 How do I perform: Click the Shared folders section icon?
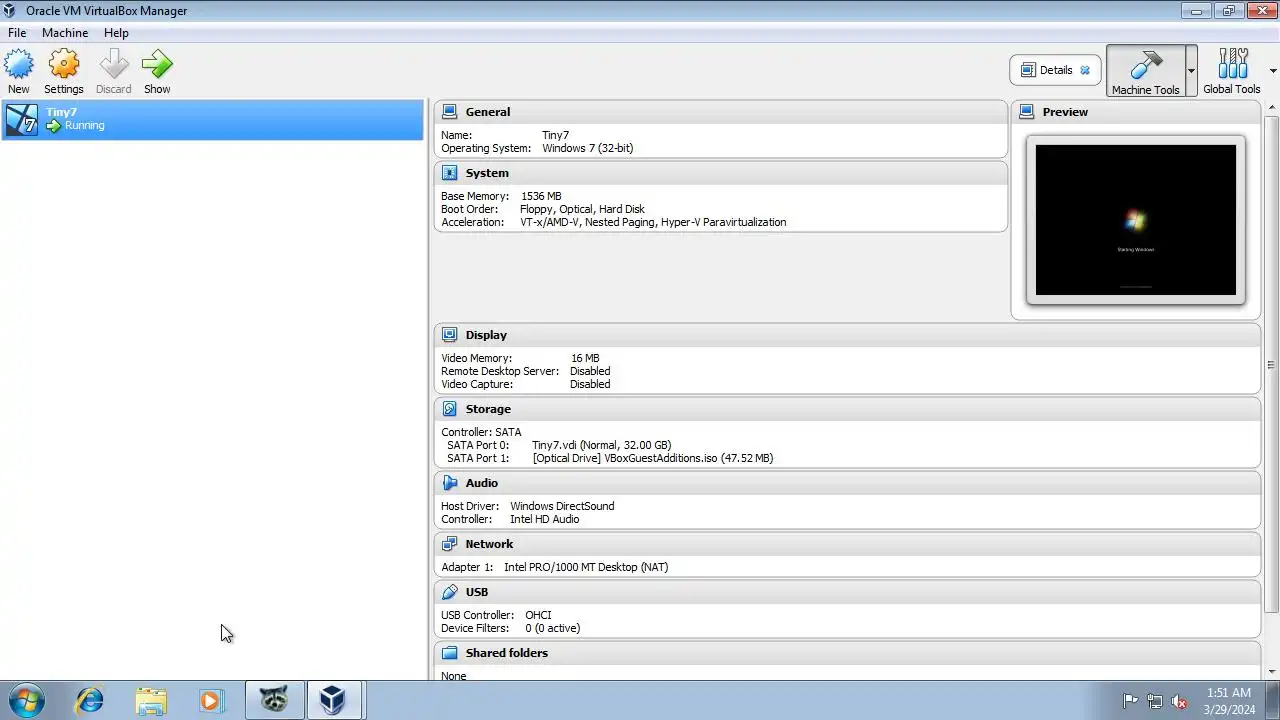tap(449, 653)
